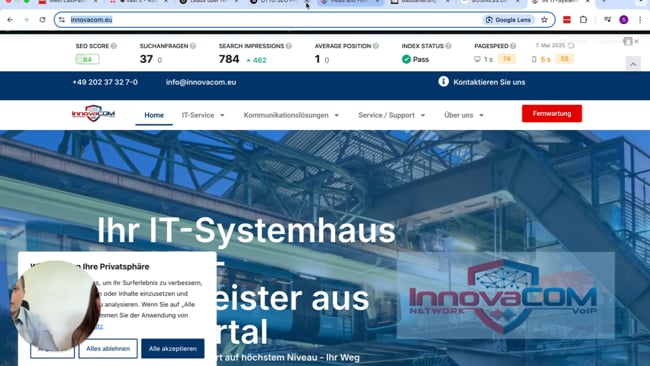This screenshot has height=366, width=650.
Task: Switch to the highlighted blue browser tab
Action: tap(350, 2)
